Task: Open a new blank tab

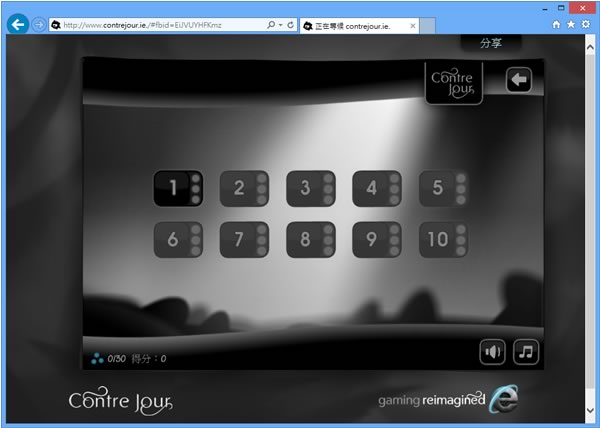Action: (427, 26)
